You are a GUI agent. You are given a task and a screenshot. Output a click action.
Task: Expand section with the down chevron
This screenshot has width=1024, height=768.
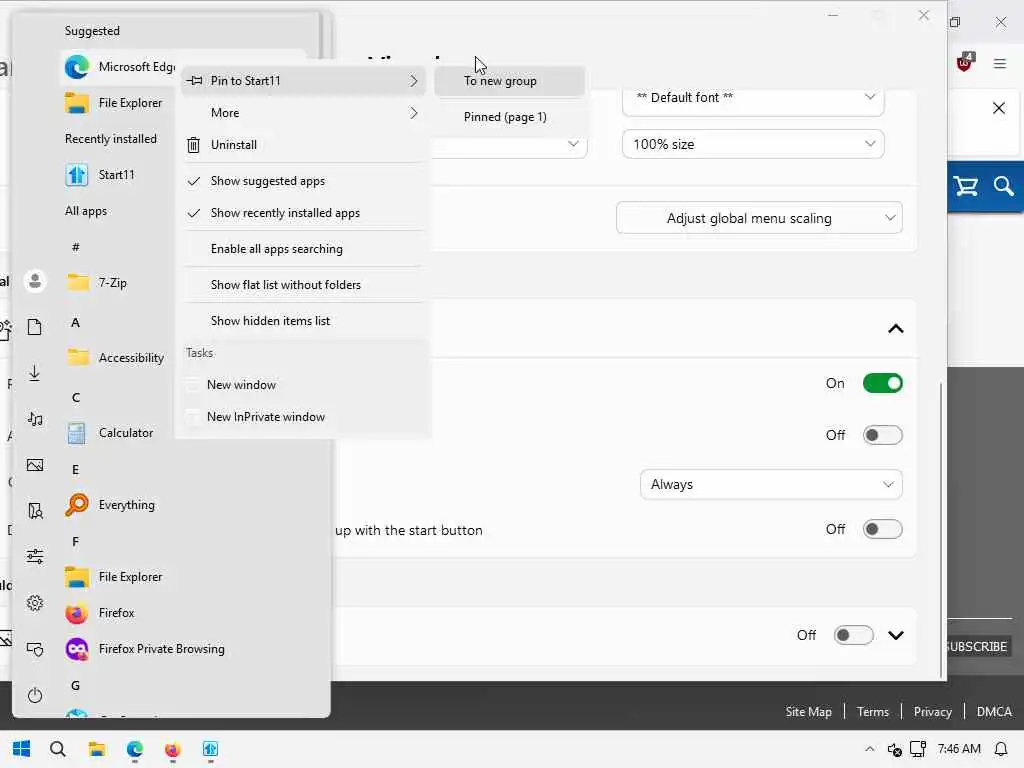click(x=896, y=635)
